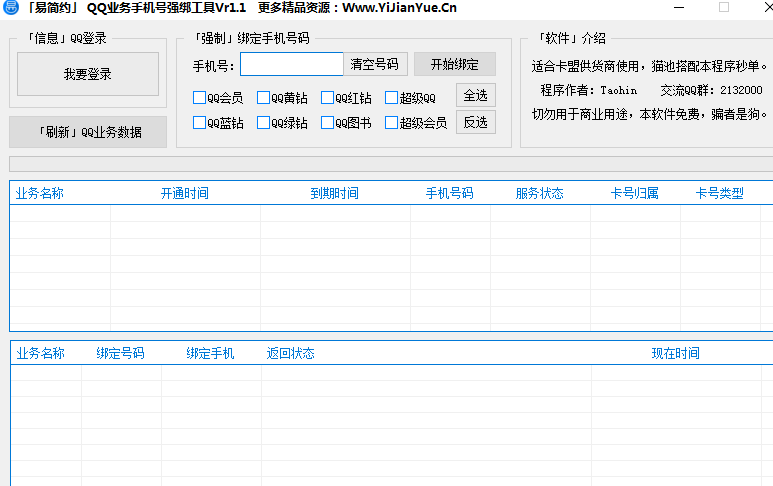Tick the QQ图书 checkbox

click(x=328, y=123)
